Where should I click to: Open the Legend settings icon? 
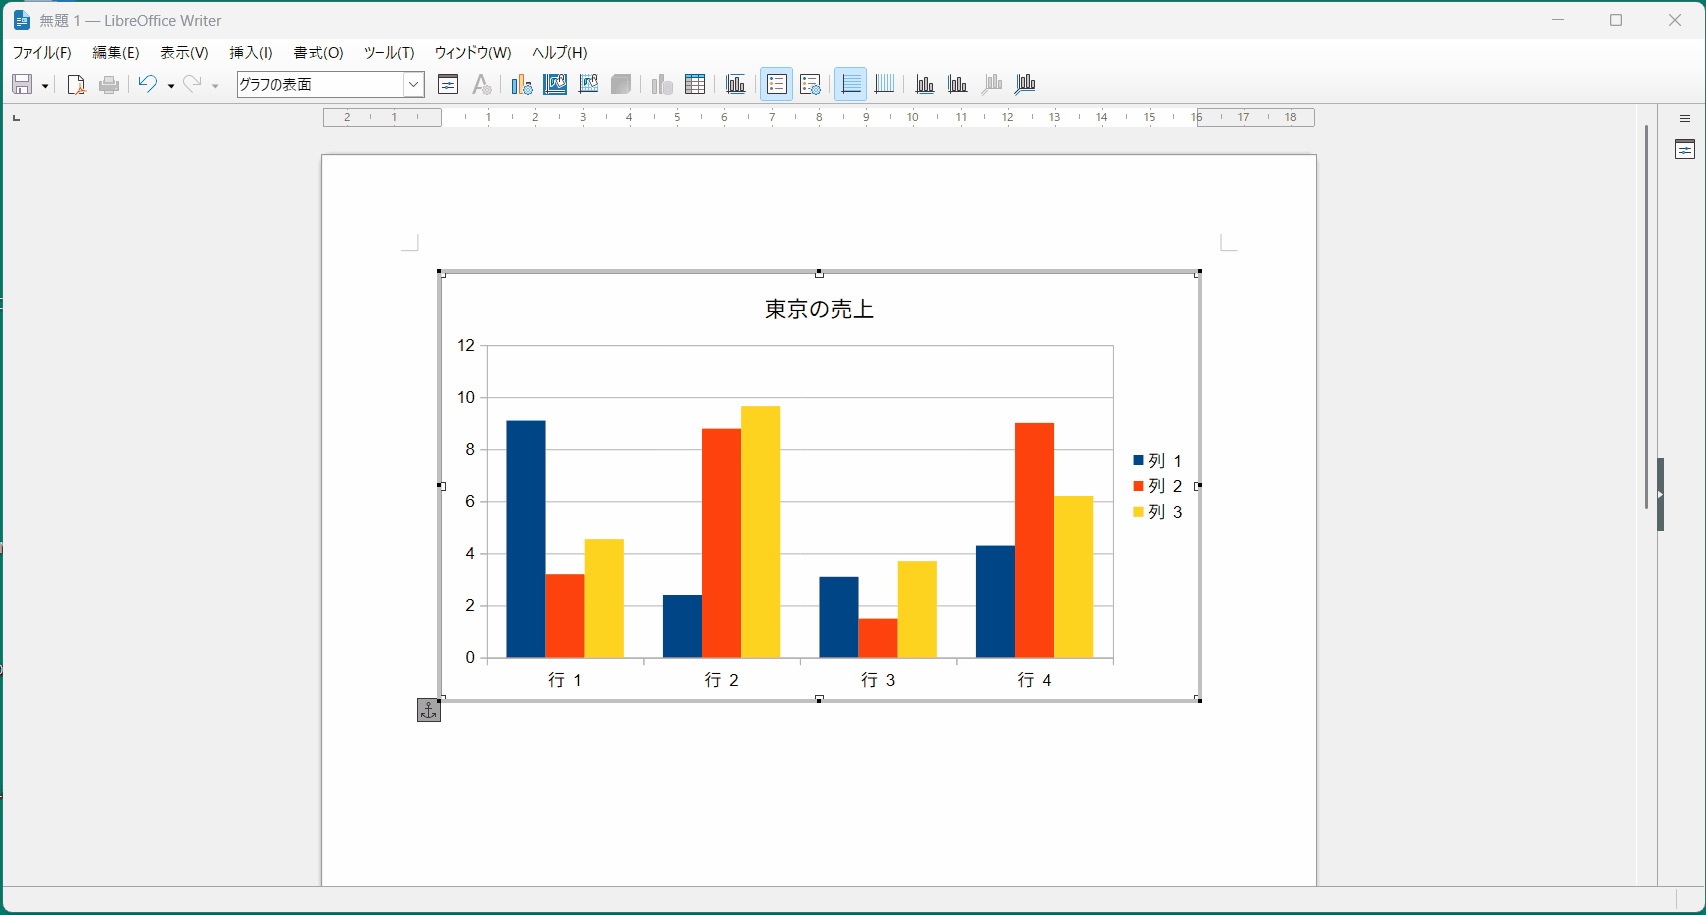pyautogui.click(x=811, y=85)
